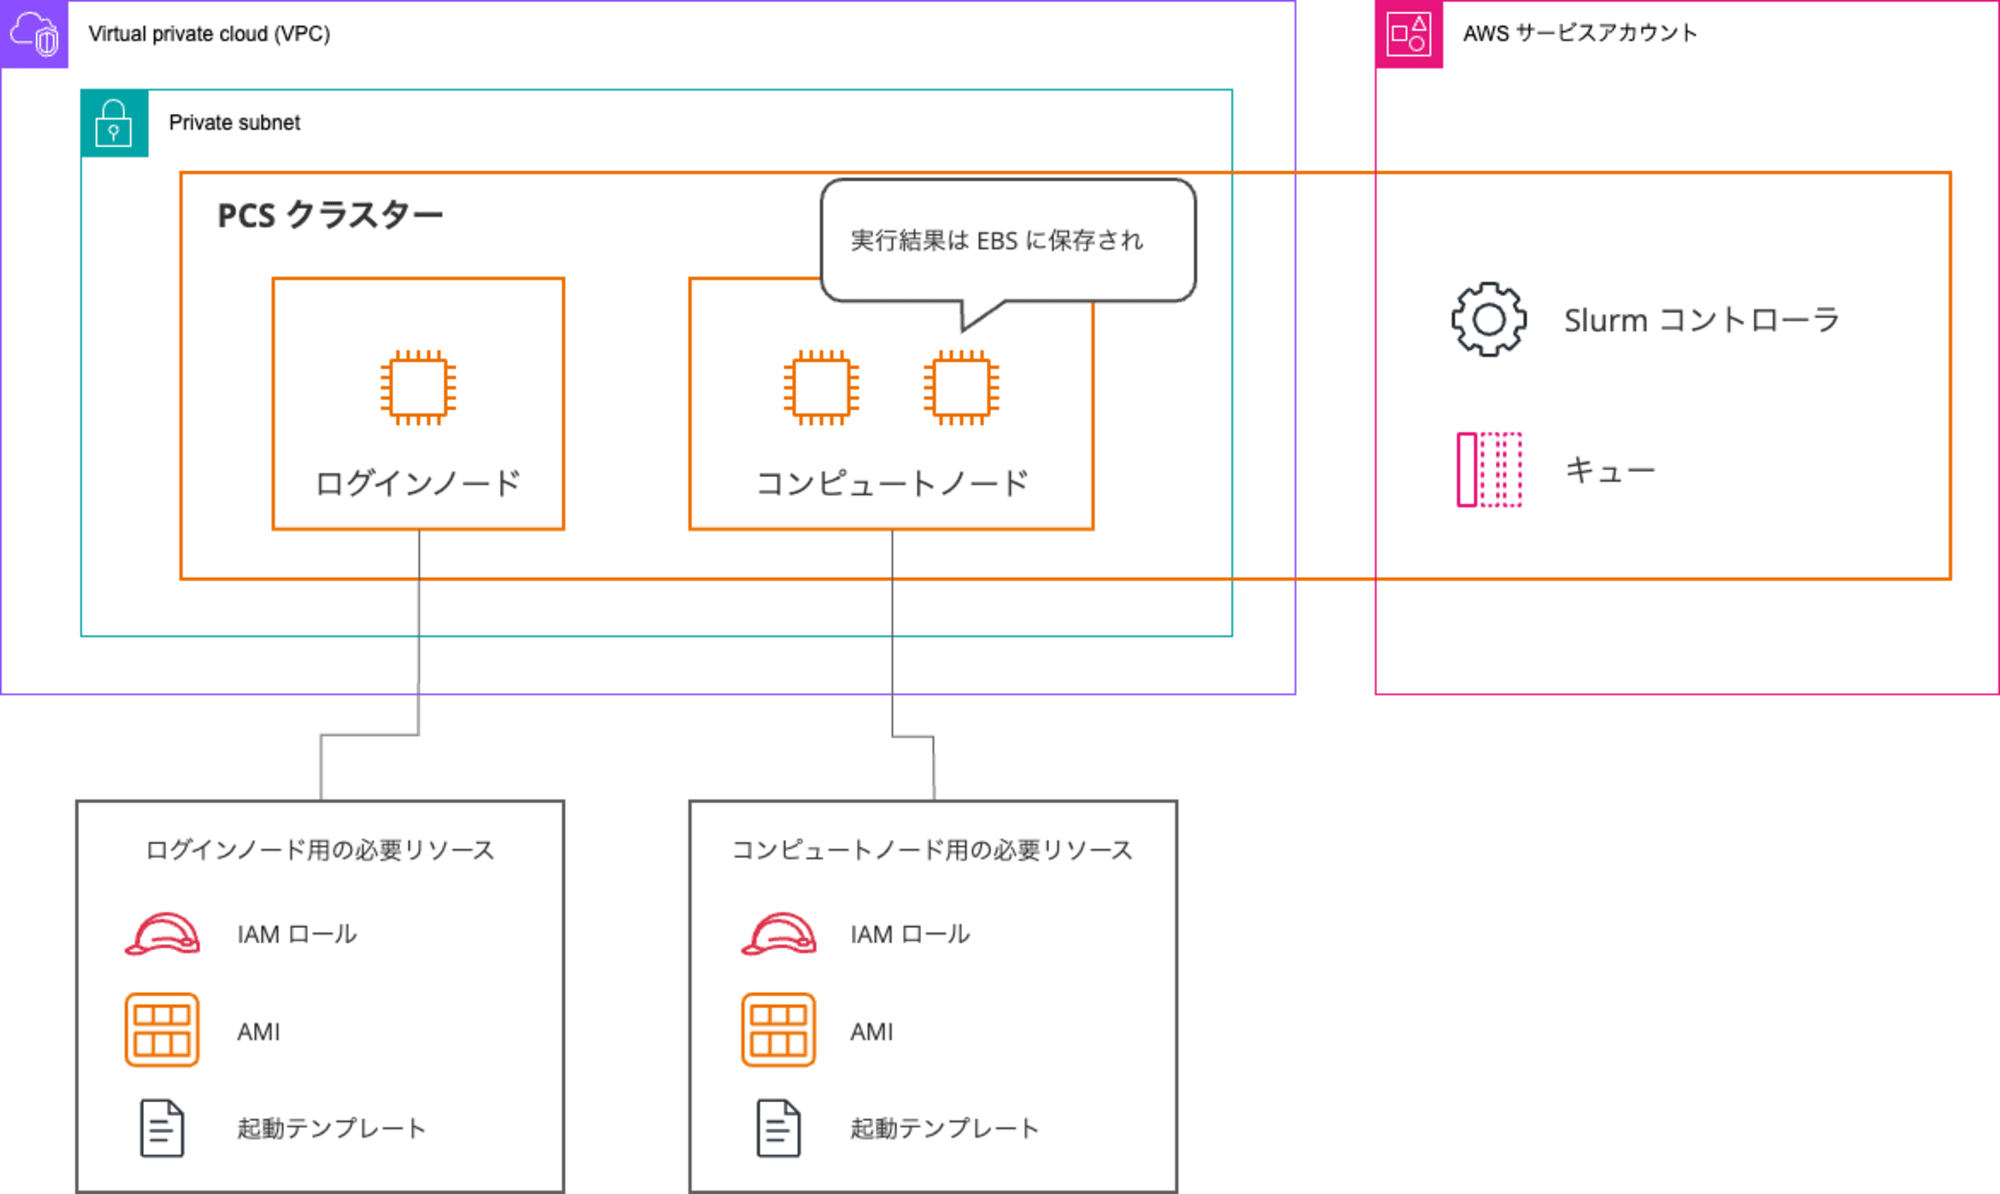Click the AMI grid icon in compute node resources

click(x=778, y=1030)
